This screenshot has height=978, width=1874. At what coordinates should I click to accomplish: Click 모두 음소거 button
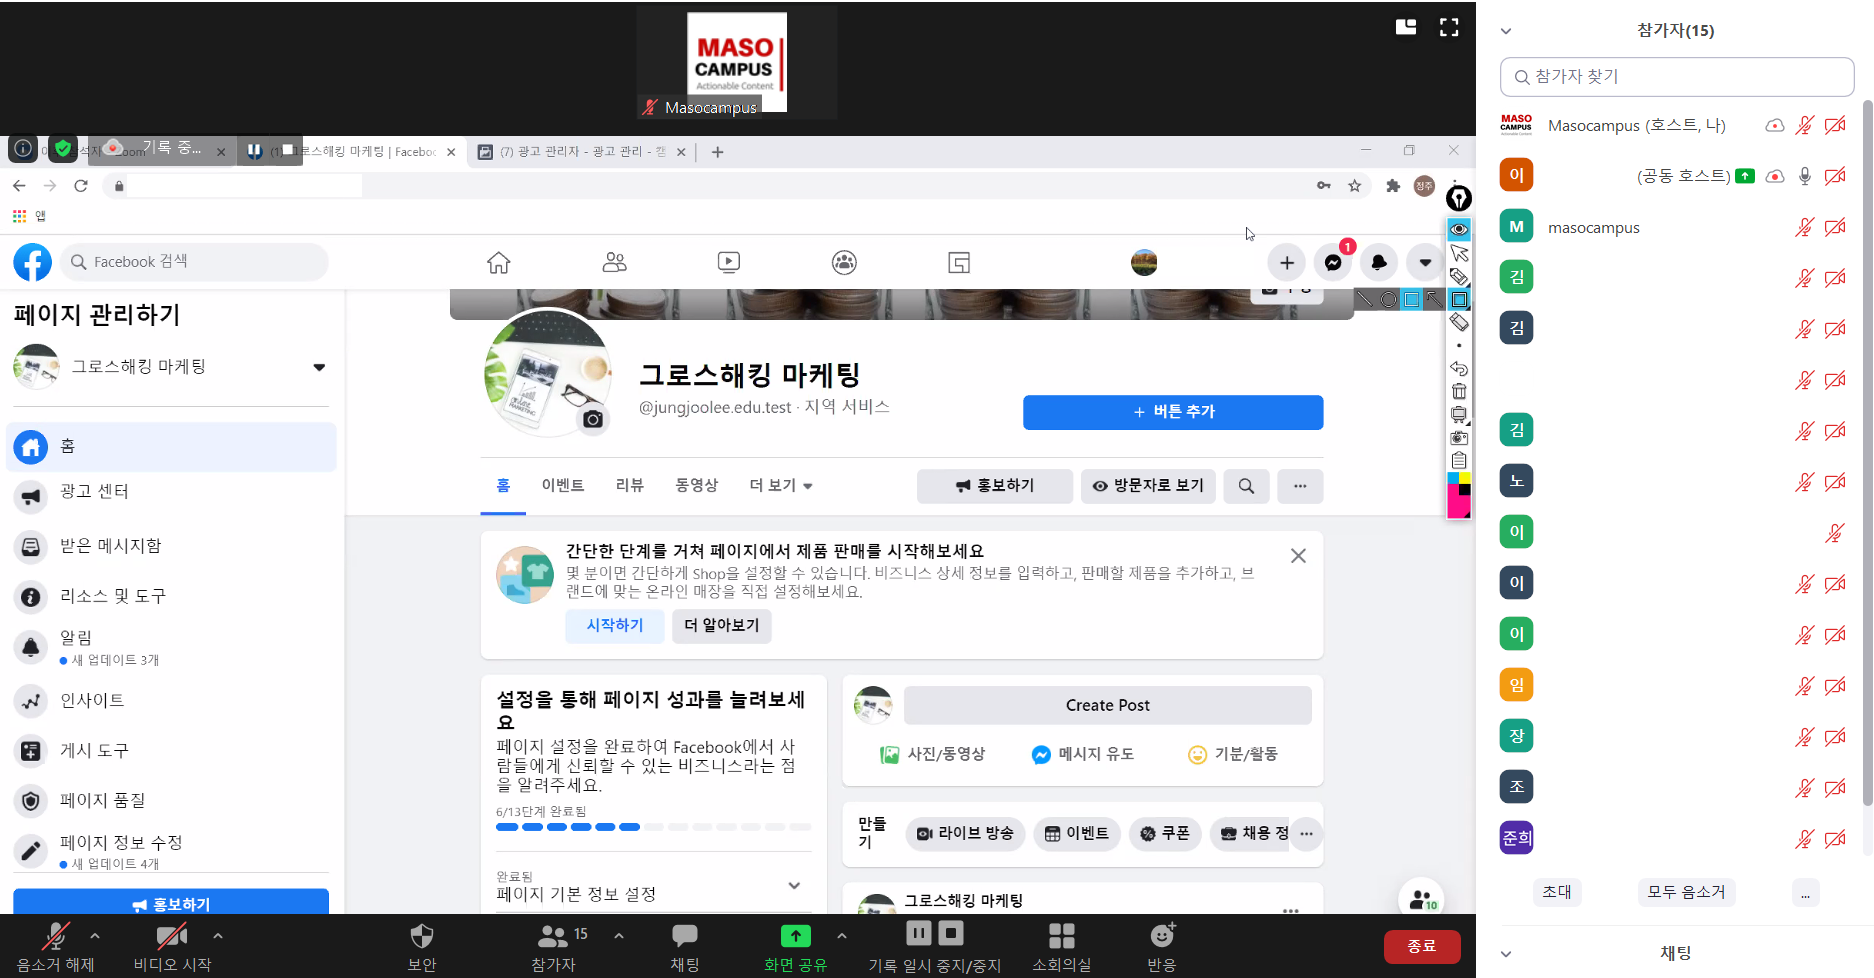click(x=1686, y=892)
